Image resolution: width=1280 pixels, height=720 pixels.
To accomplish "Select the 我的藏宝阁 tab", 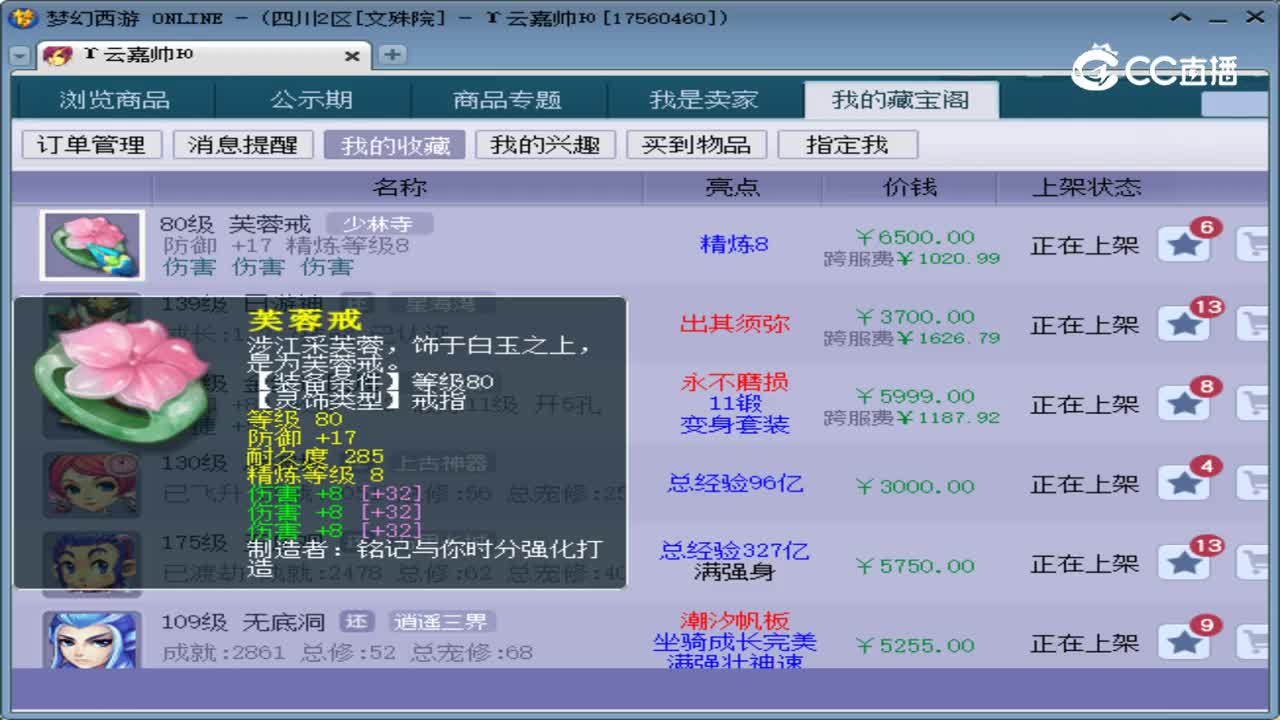I will click(x=901, y=100).
